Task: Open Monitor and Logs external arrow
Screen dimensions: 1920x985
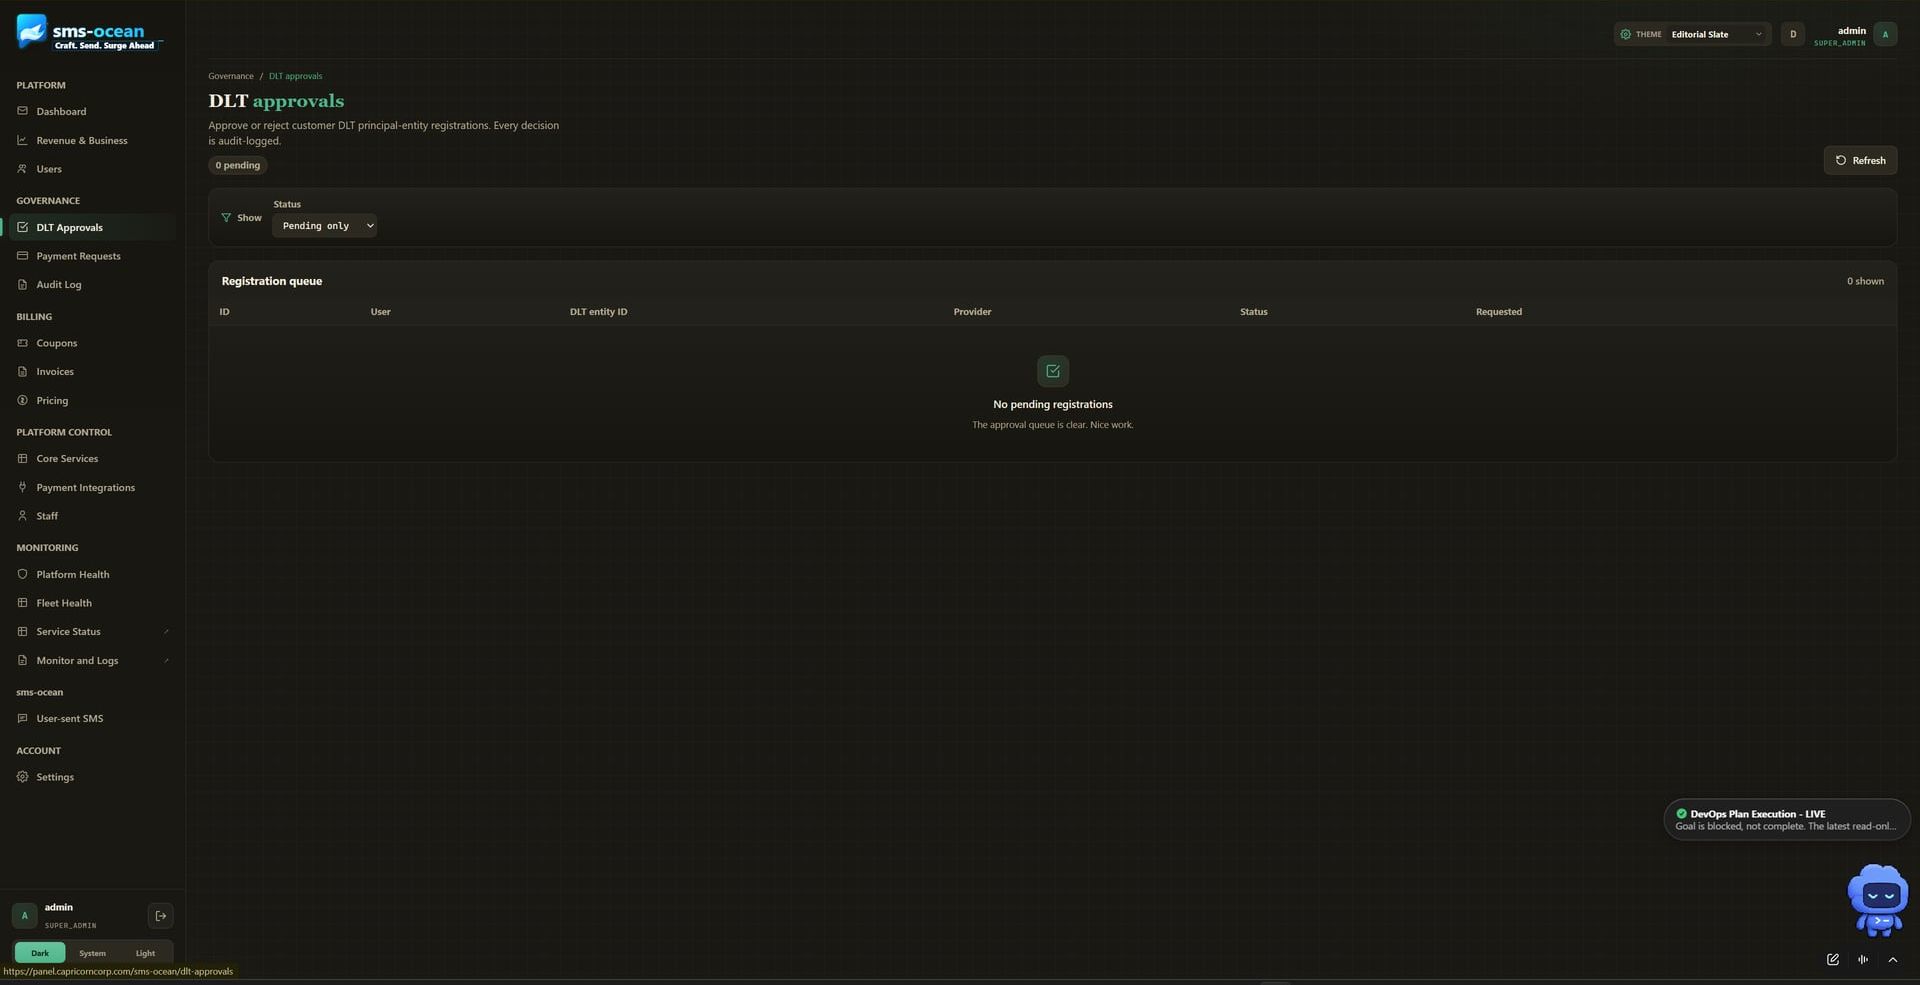Action: [166, 660]
